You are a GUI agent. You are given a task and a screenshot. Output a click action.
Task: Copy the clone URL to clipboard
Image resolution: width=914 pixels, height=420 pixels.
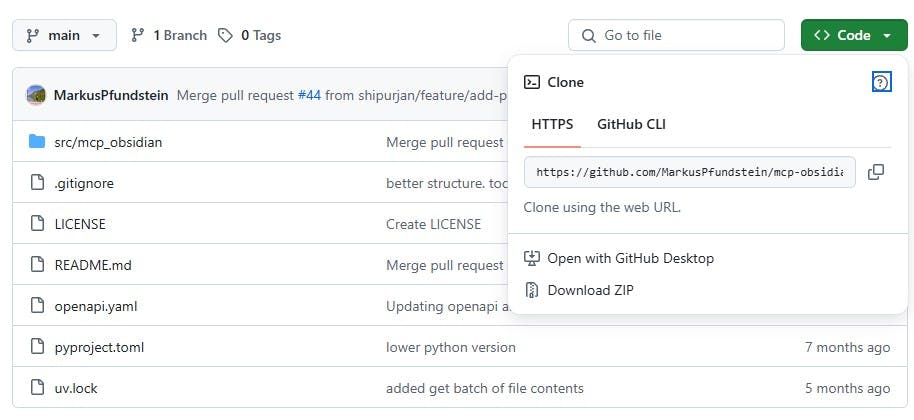[876, 172]
